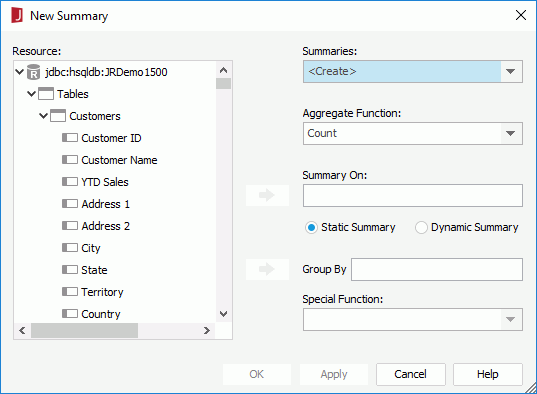
Task: Click the Country field icon
Action: tap(70, 313)
